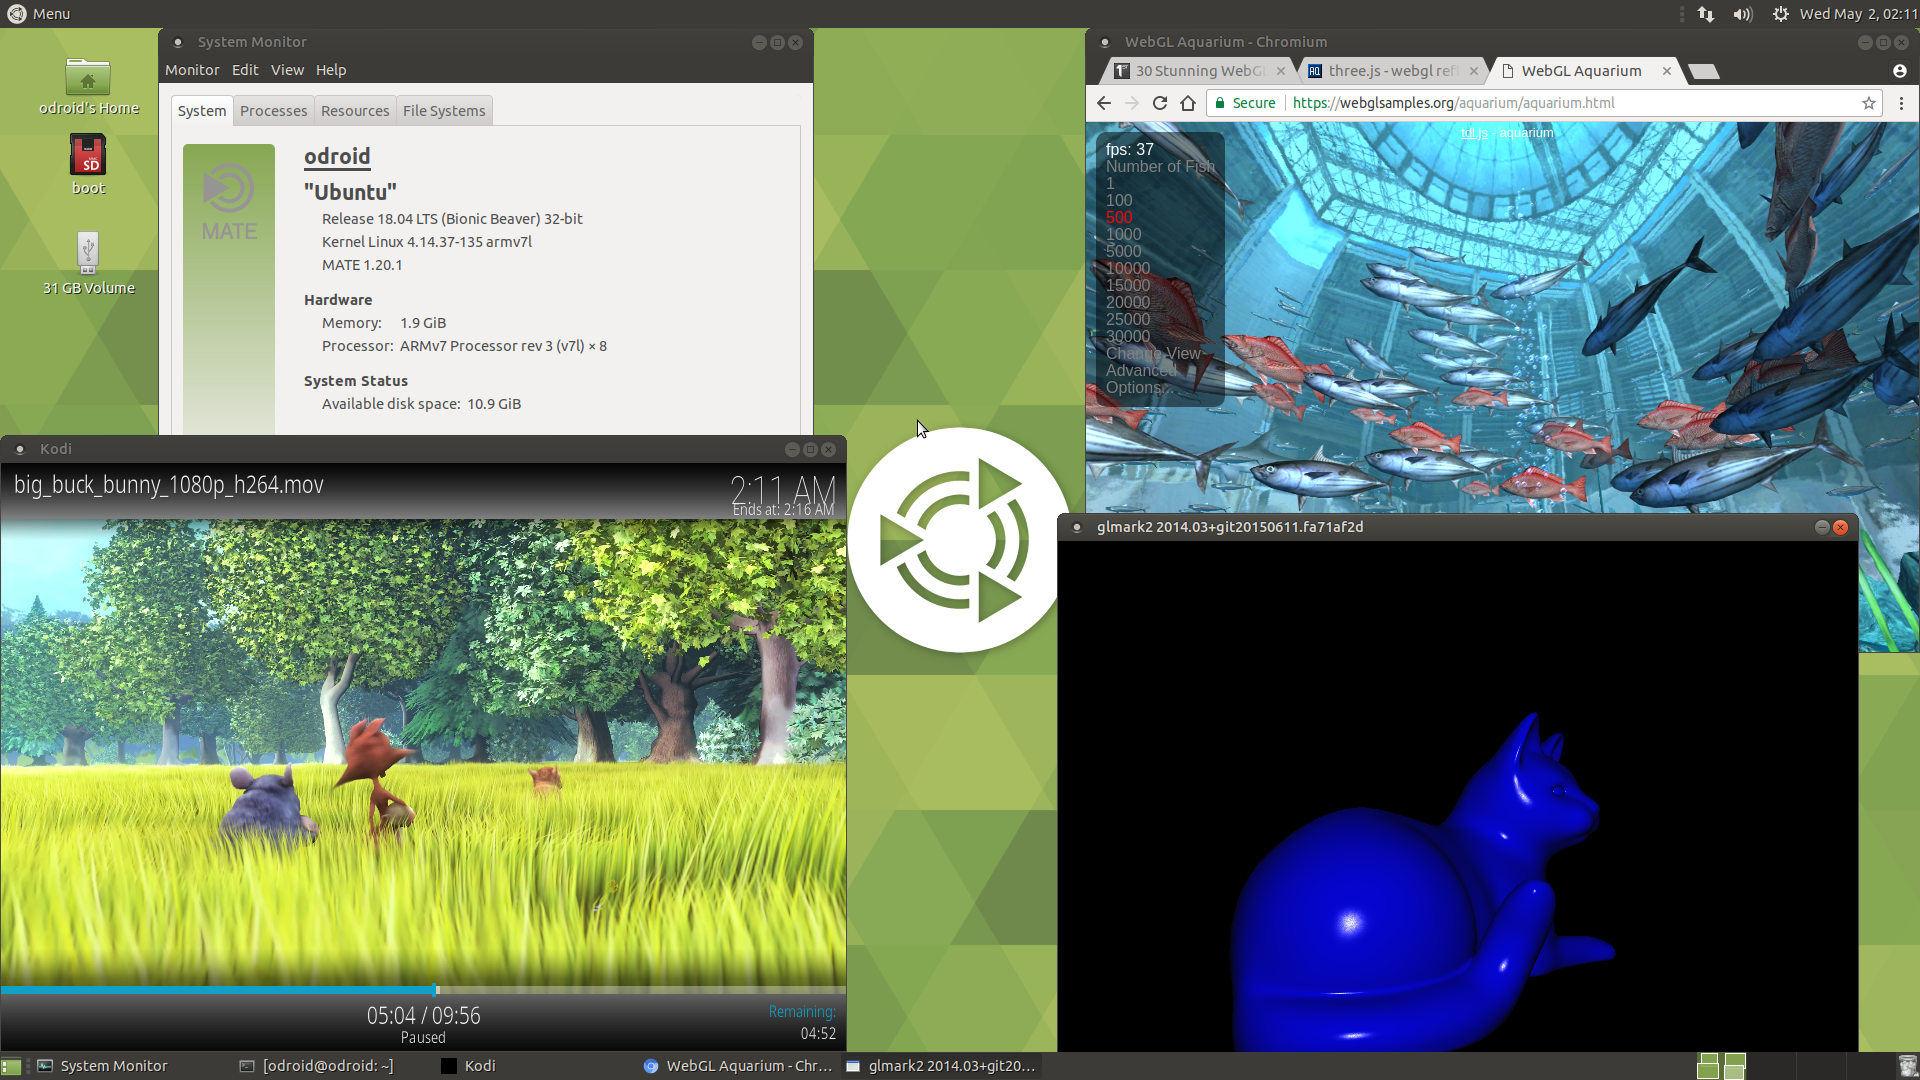Click the MATE logo in System tab
1920x1080 pixels.
click(229, 203)
